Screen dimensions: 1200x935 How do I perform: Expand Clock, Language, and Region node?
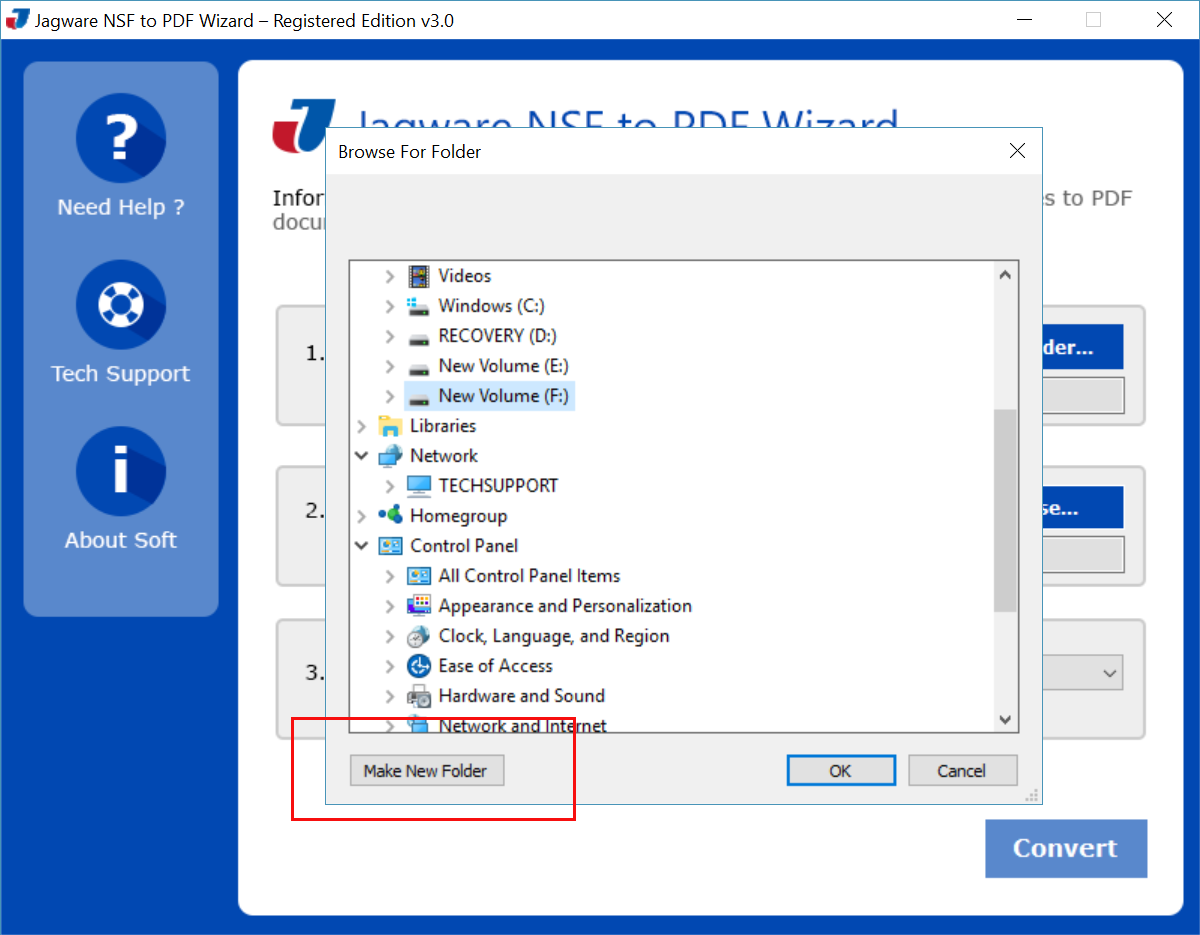[x=390, y=636]
